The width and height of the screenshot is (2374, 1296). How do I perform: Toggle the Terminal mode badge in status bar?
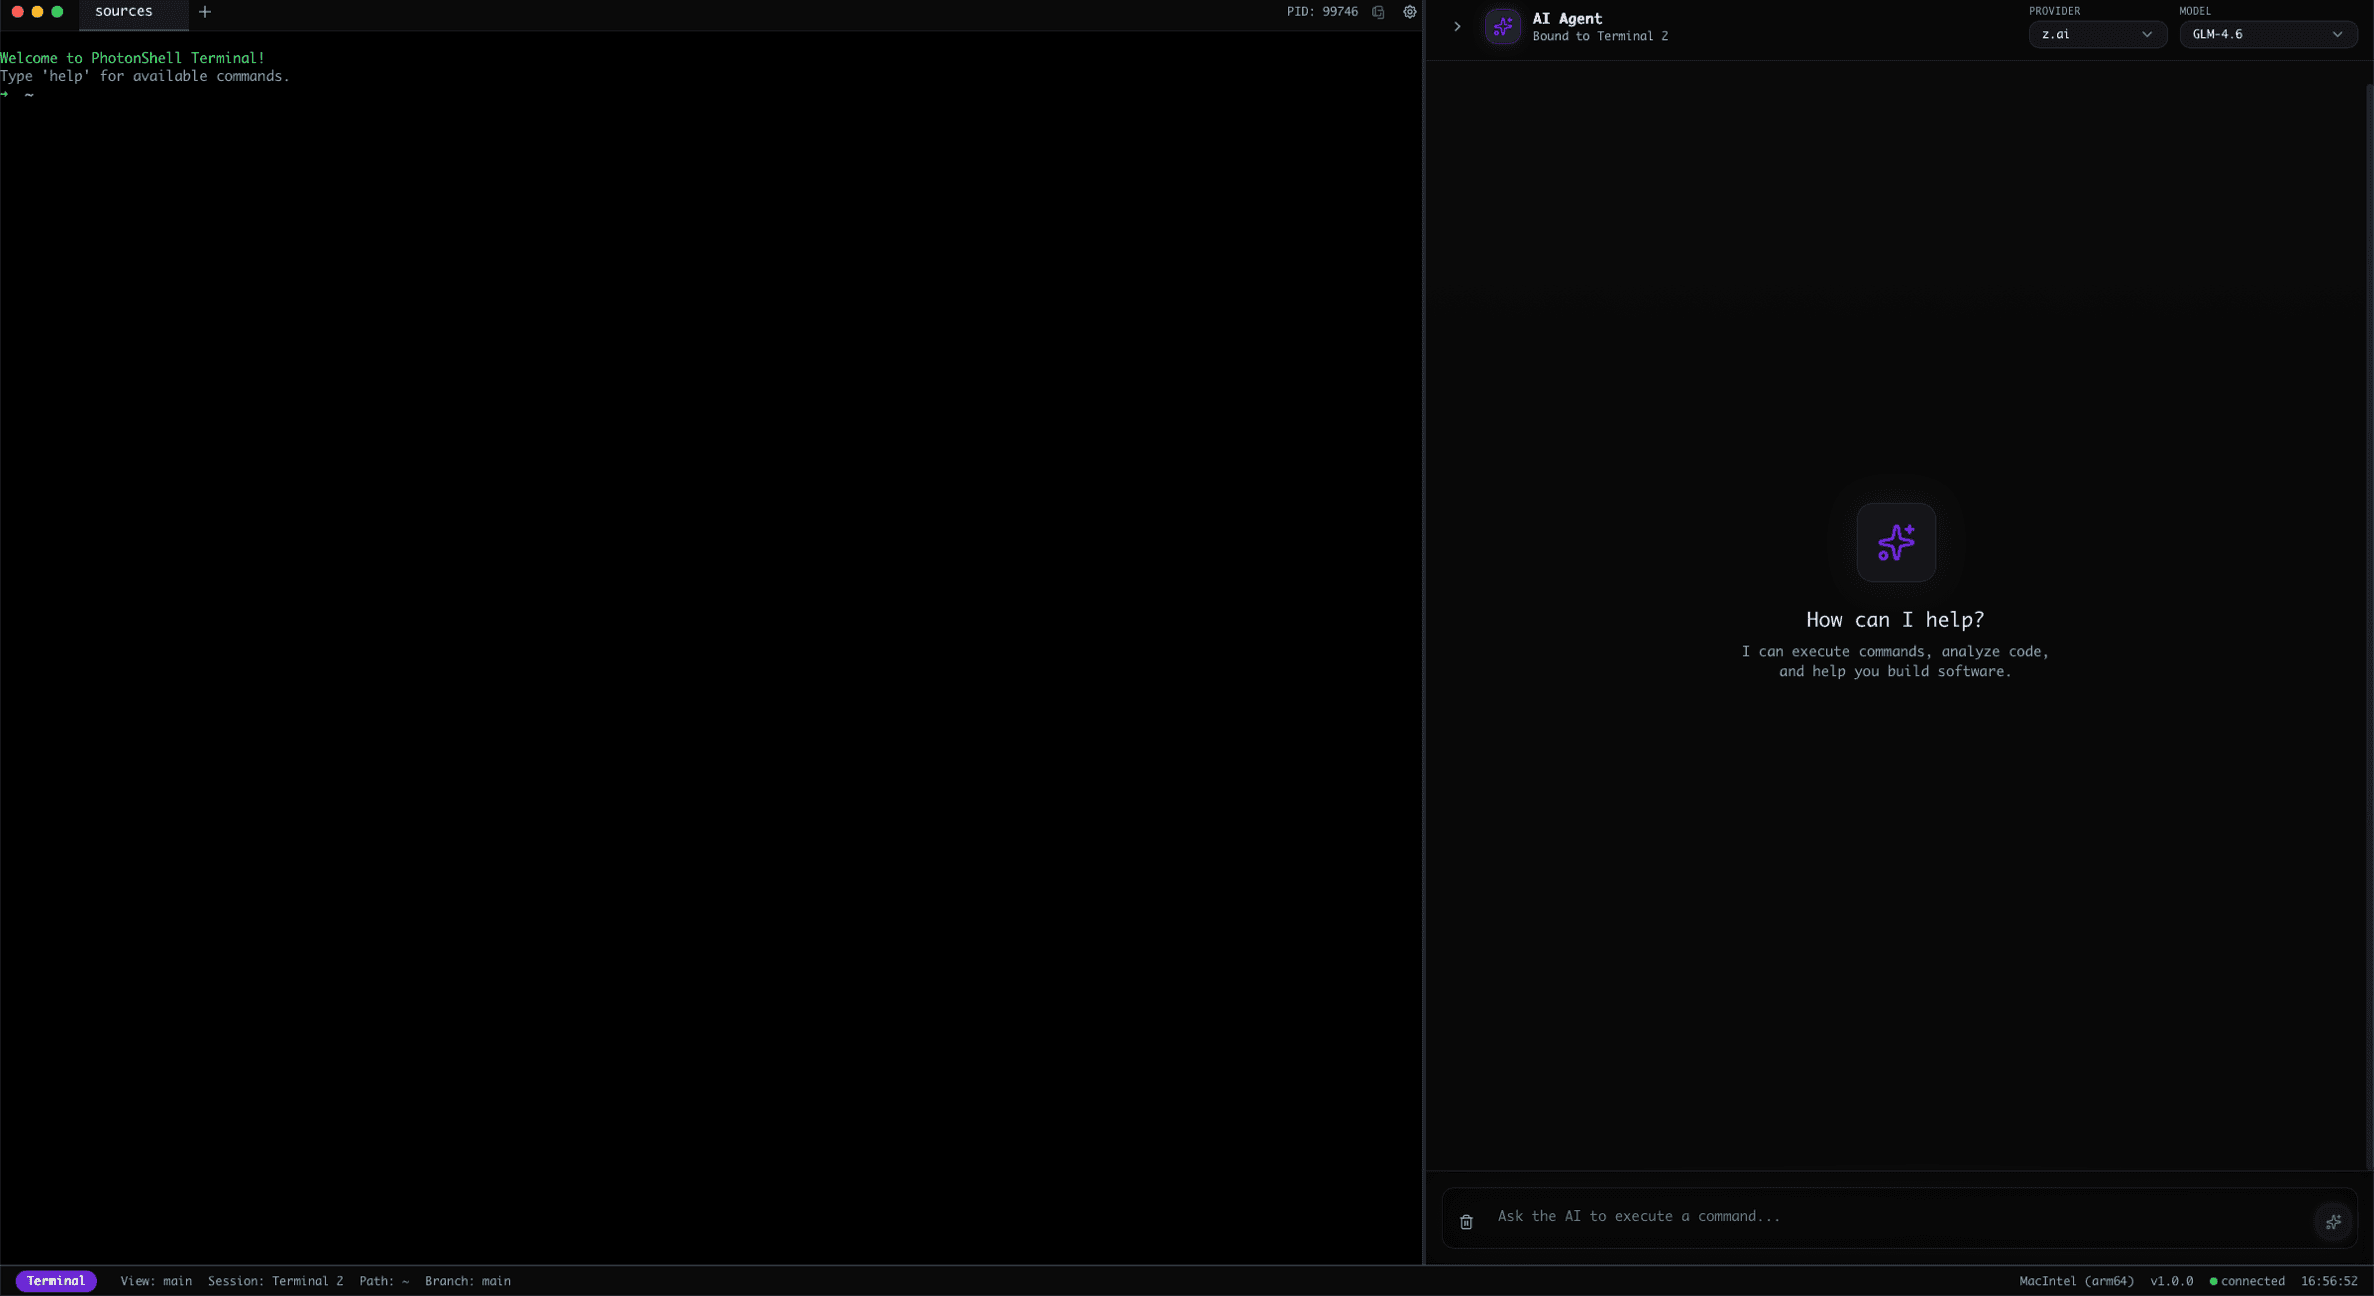56,1280
